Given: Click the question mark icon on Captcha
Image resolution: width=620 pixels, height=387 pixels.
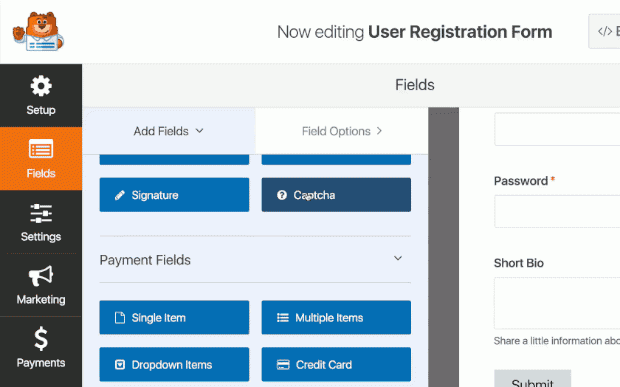Looking at the screenshot, I should click(282, 195).
